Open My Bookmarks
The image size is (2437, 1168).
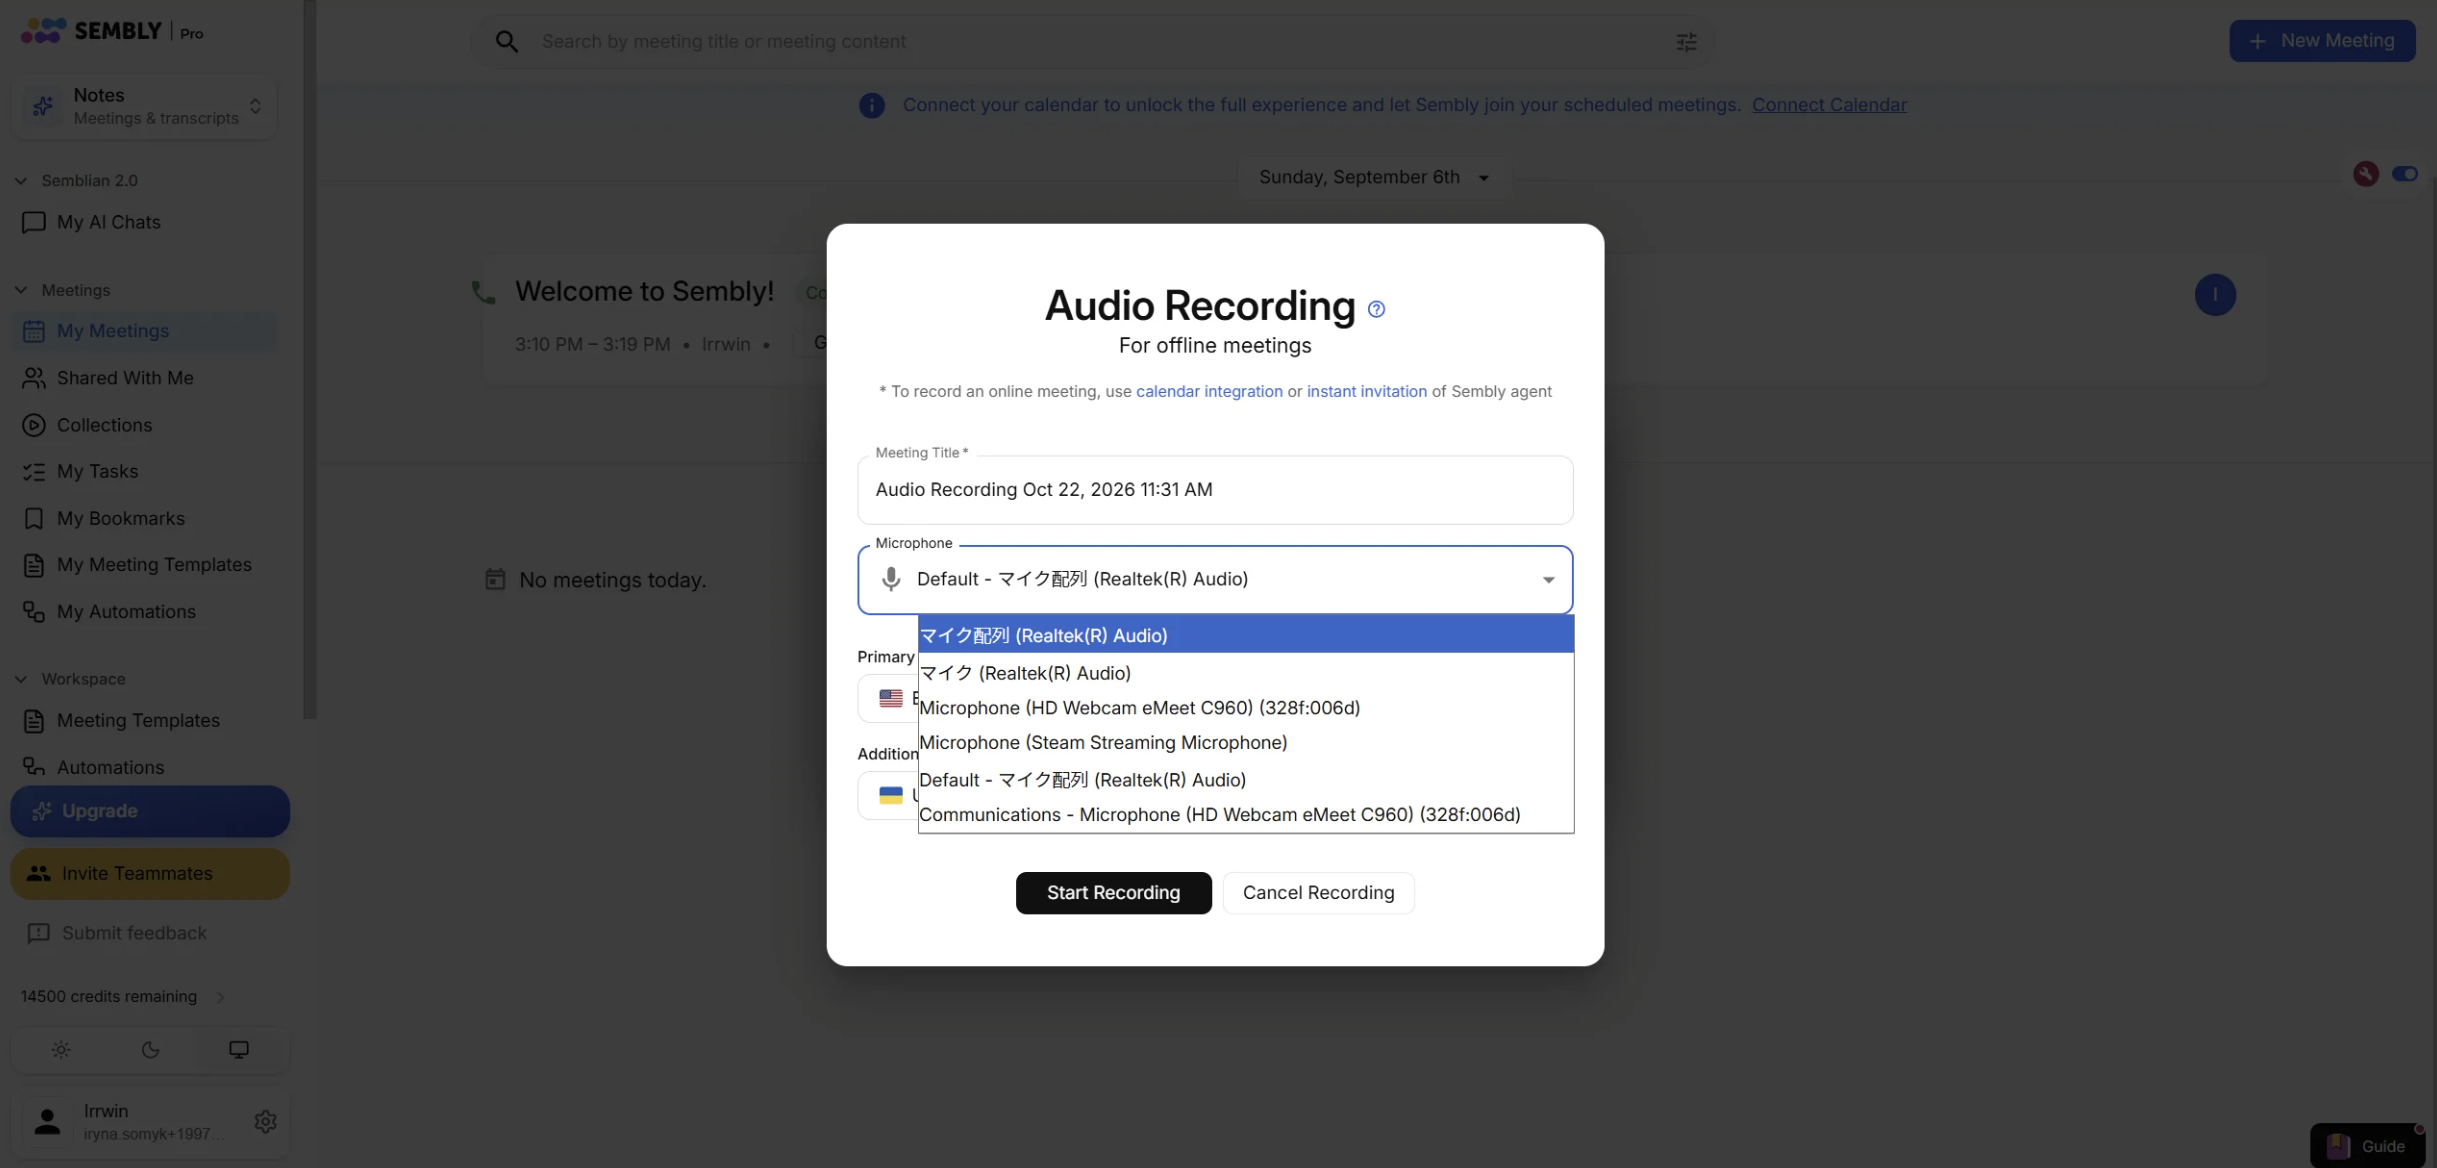click(120, 518)
